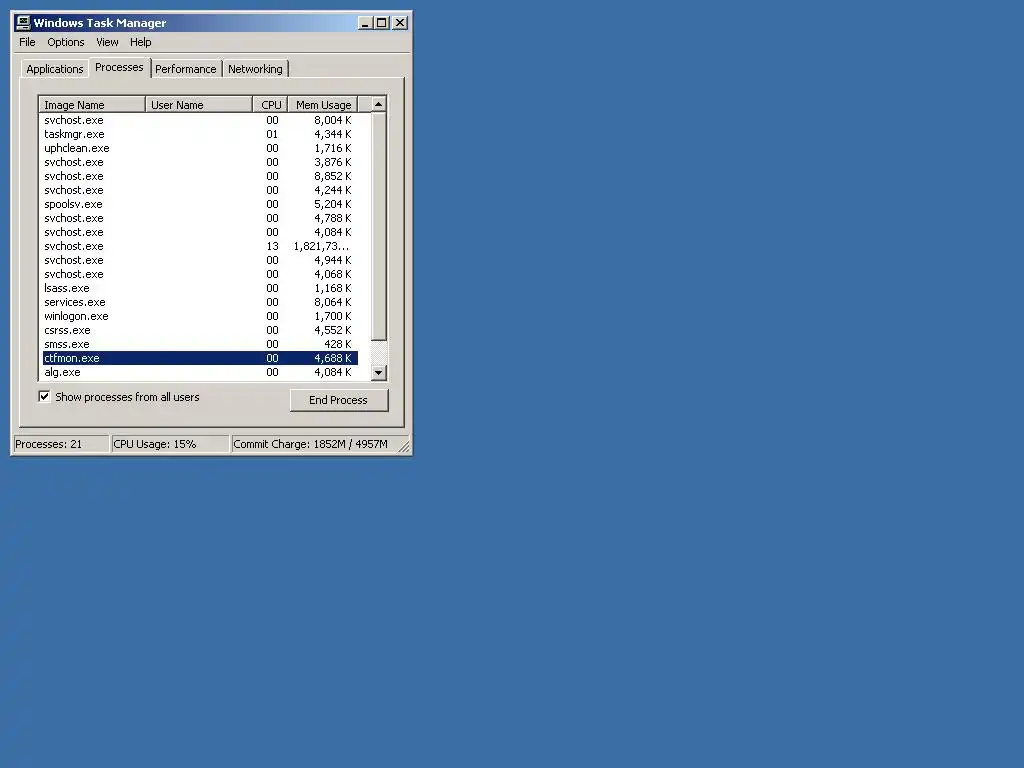Screen dimensions: 1024x768
Task: Select the lsass.exe process
Action: tap(200, 288)
